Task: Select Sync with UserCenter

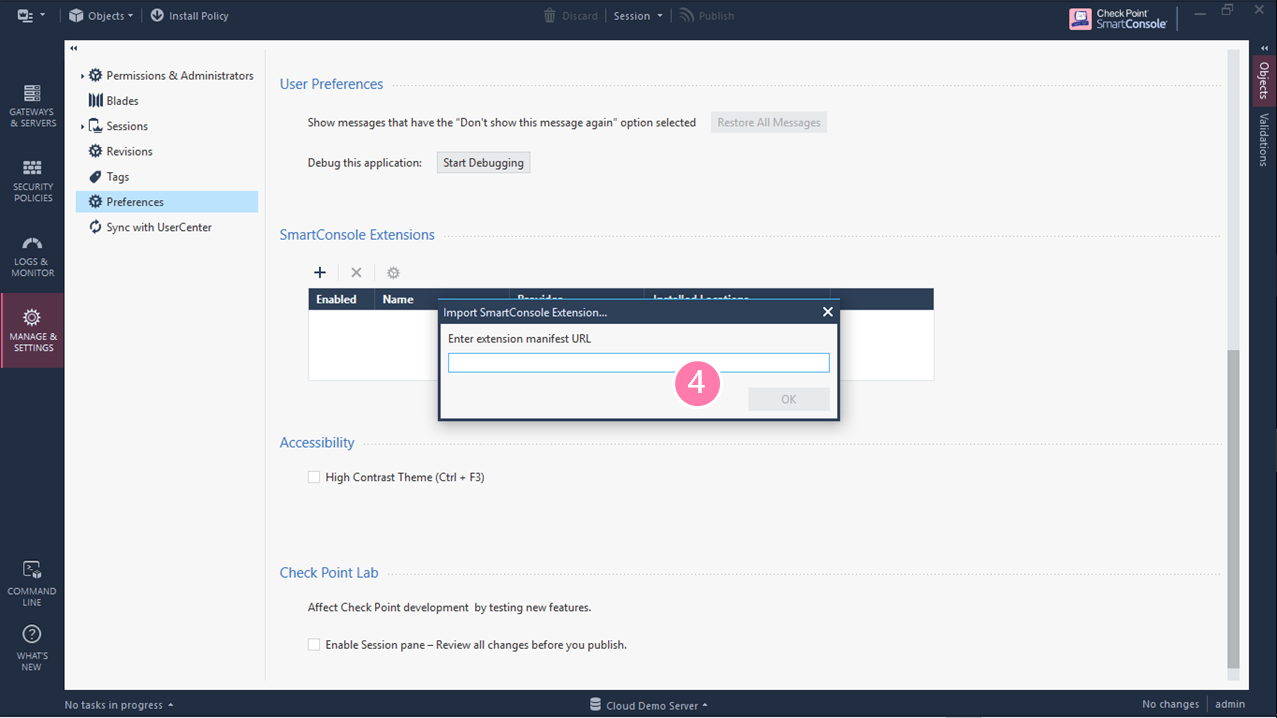Action: (159, 227)
